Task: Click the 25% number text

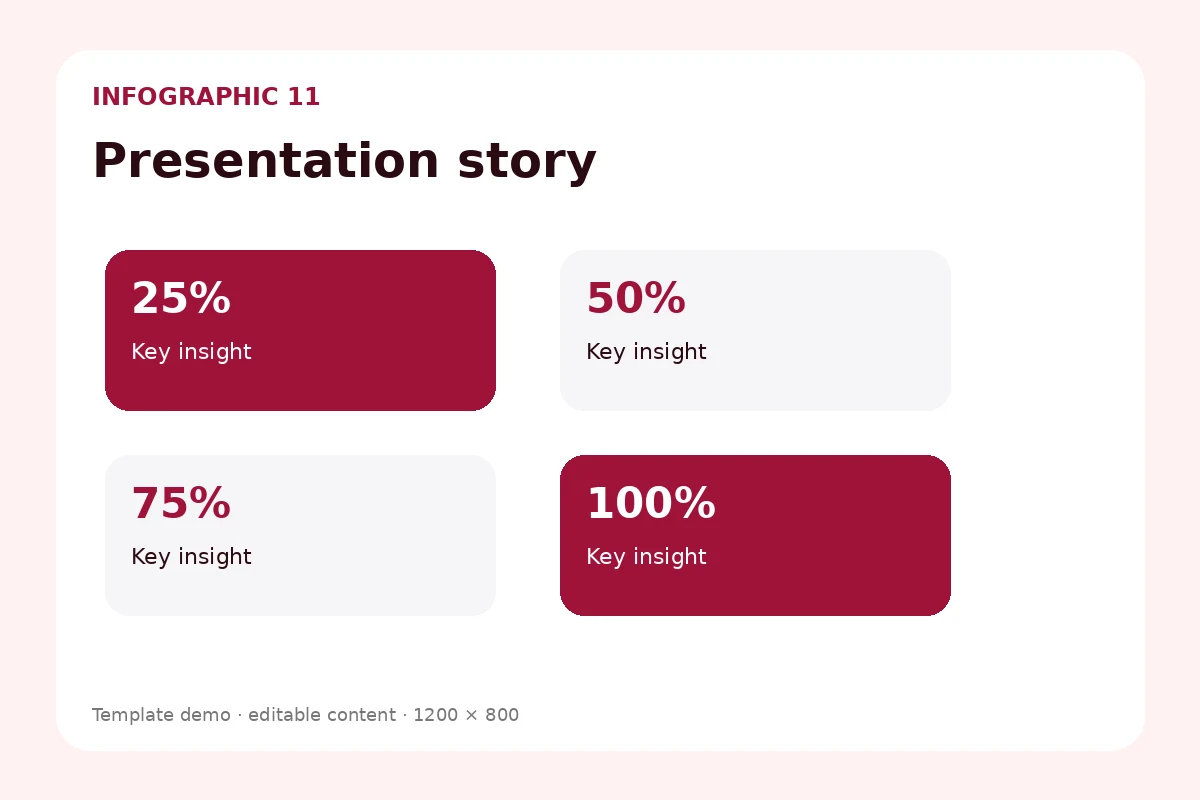Action: (x=181, y=298)
